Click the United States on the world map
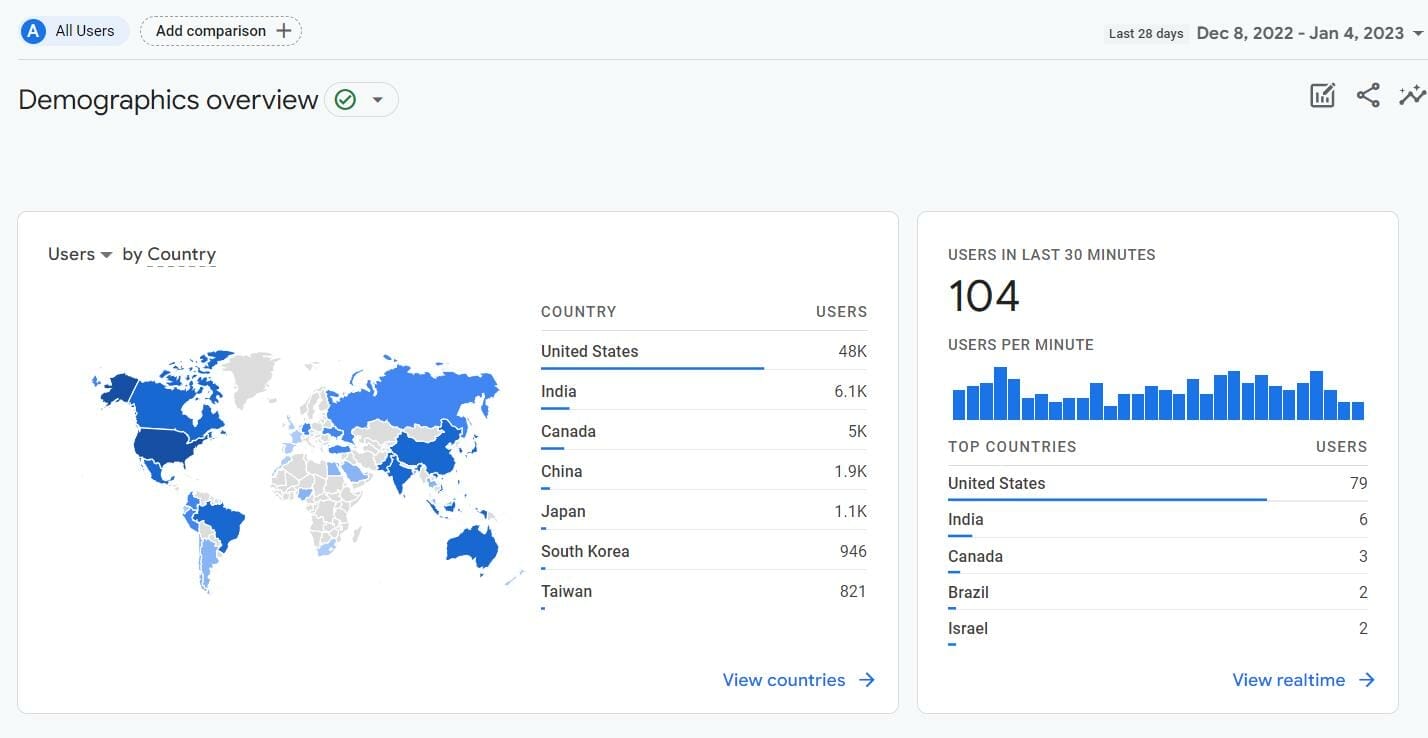This screenshot has width=1428, height=738. click(167, 445)
